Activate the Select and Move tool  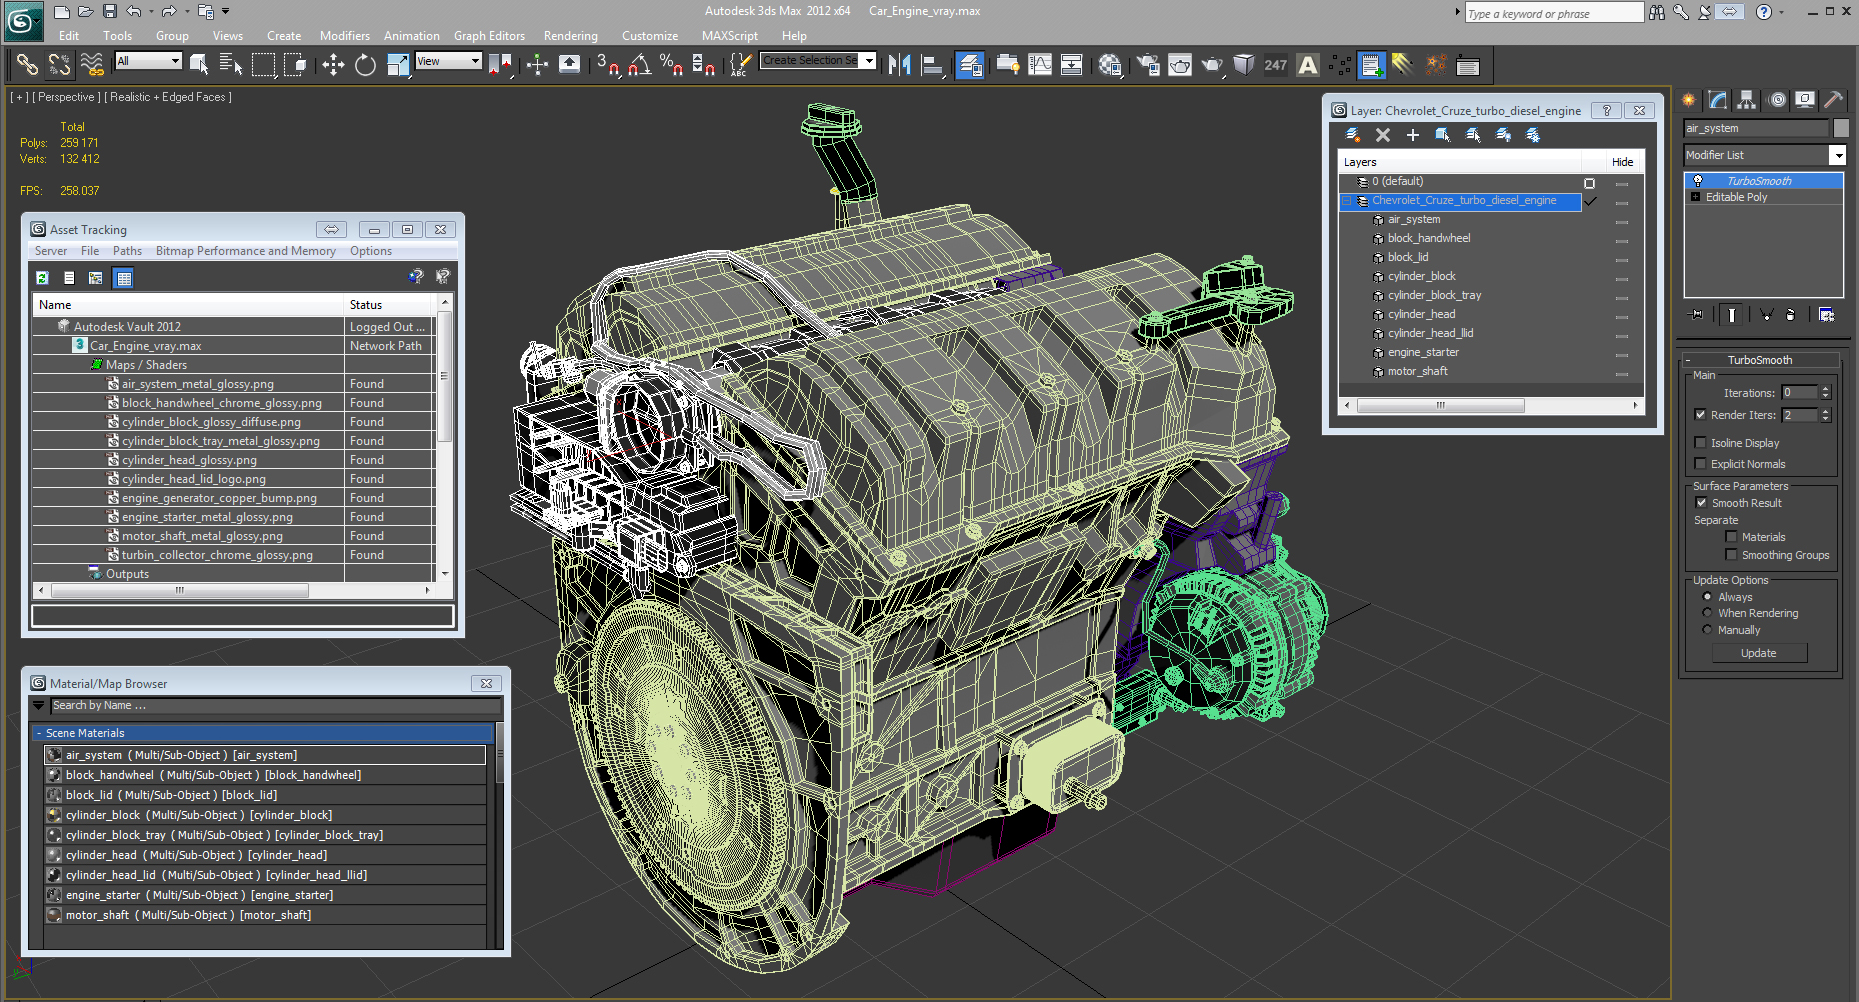click(x=333, y=65)
